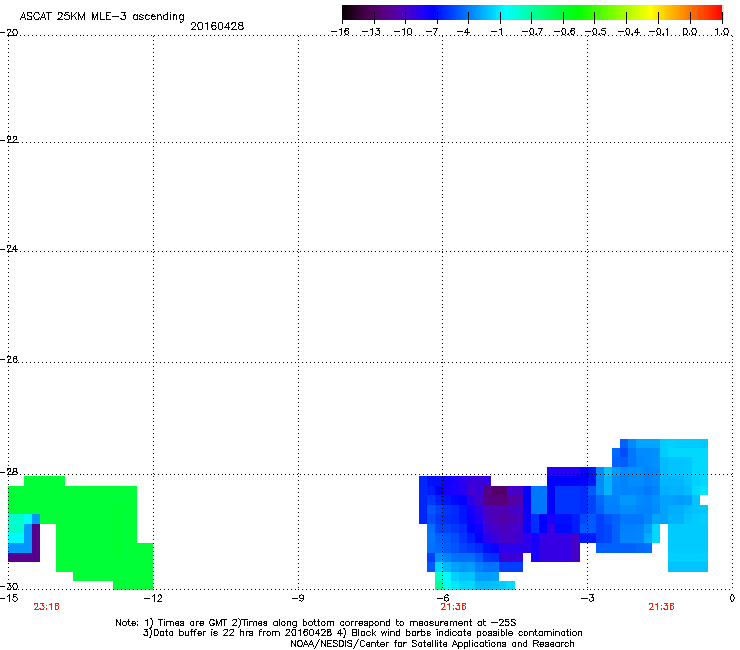Click the -20 latitude axis label
This screenshot has width=740, height=650.
pyautogui.click(x=9, y=33)
